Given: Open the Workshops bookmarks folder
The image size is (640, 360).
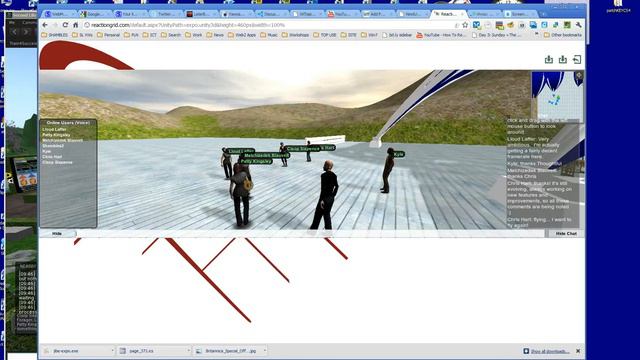Looking at the screenshot, I should pyautogui.click(x=296, y=35).
